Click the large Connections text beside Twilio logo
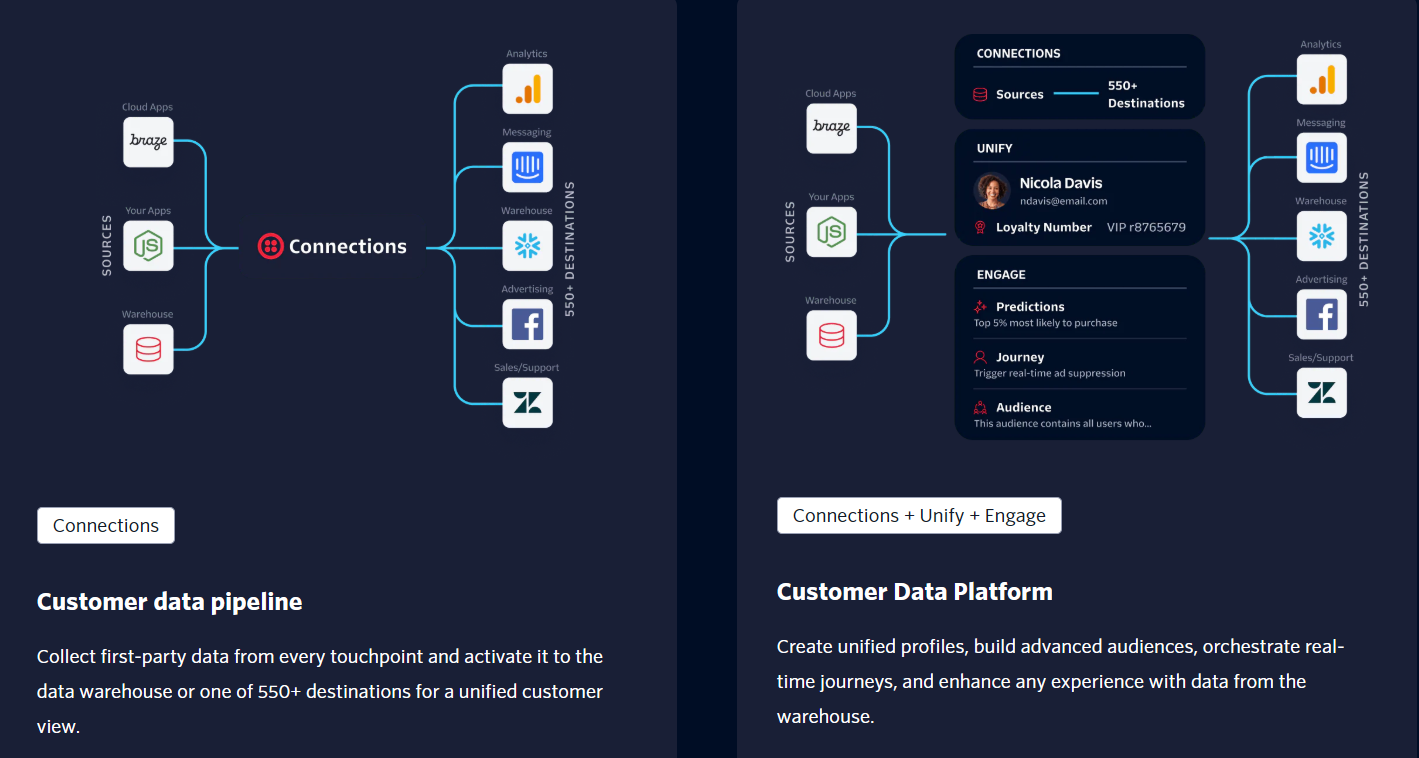 pyautogui.click(x=348, y=246)
